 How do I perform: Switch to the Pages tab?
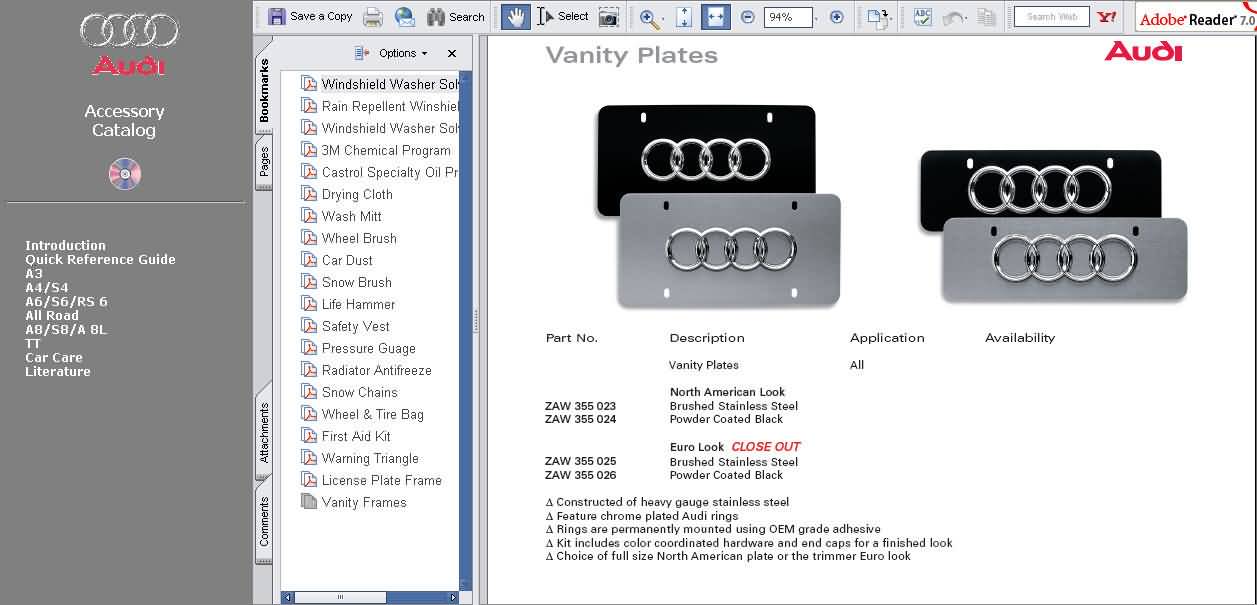pyautogui.click(x=264, y=160)
